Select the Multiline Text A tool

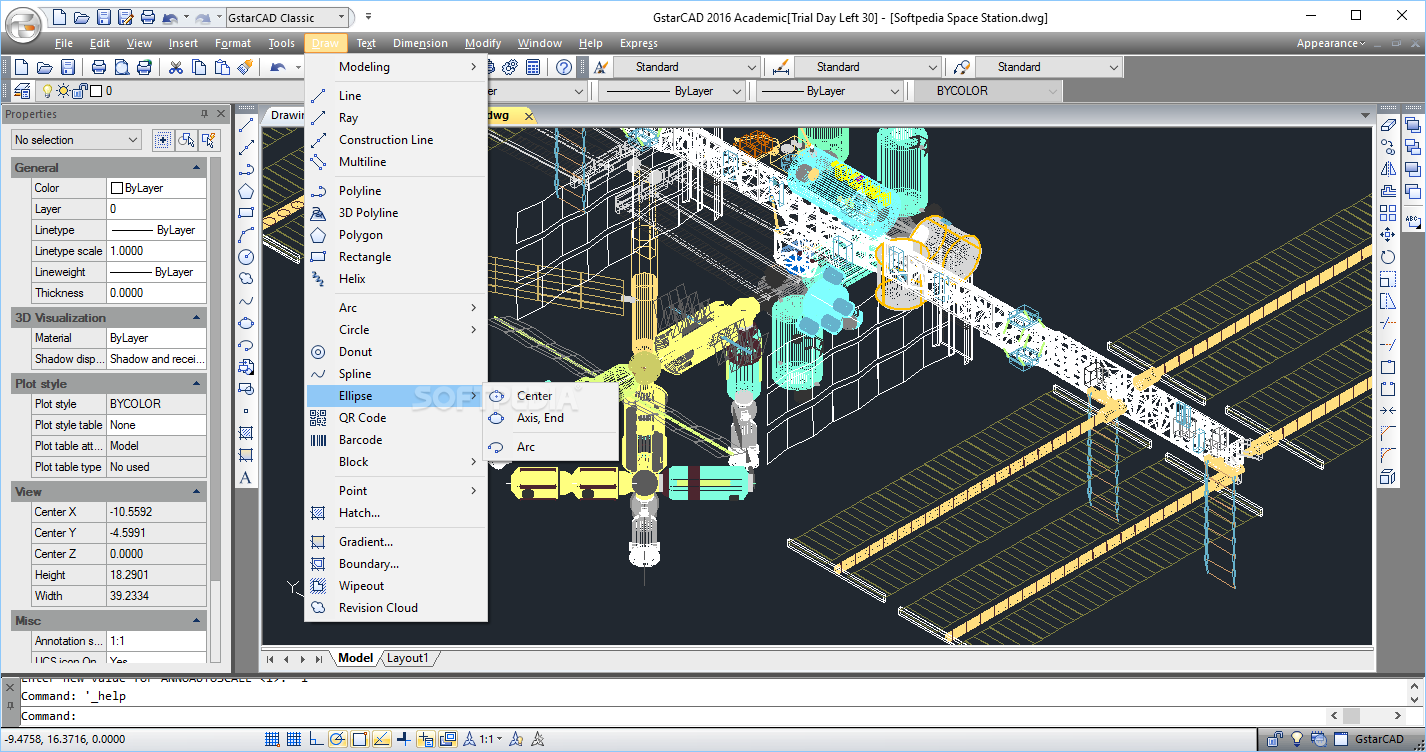(246, 477)
